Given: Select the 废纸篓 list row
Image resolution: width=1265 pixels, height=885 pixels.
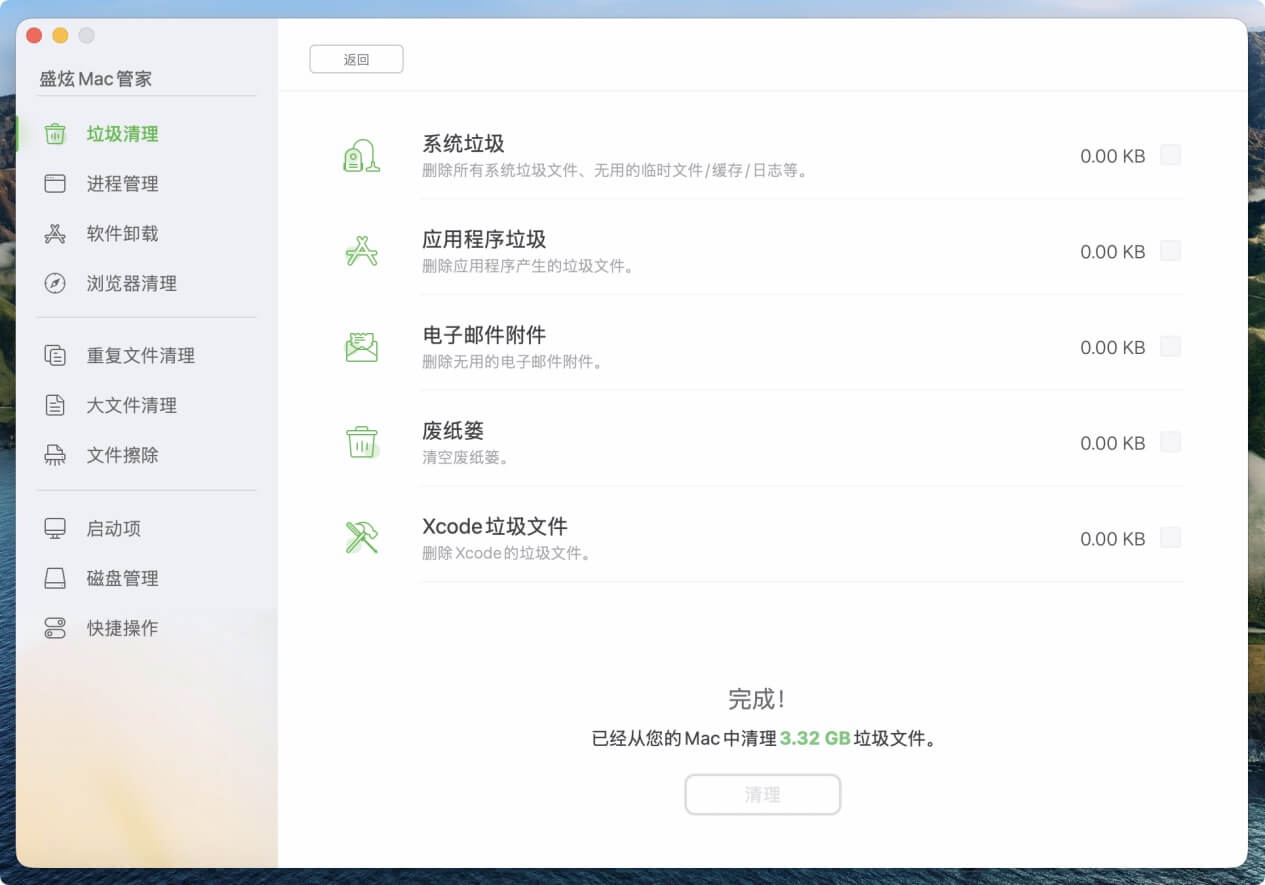Looking at the screenshot, I should [700, 442].
